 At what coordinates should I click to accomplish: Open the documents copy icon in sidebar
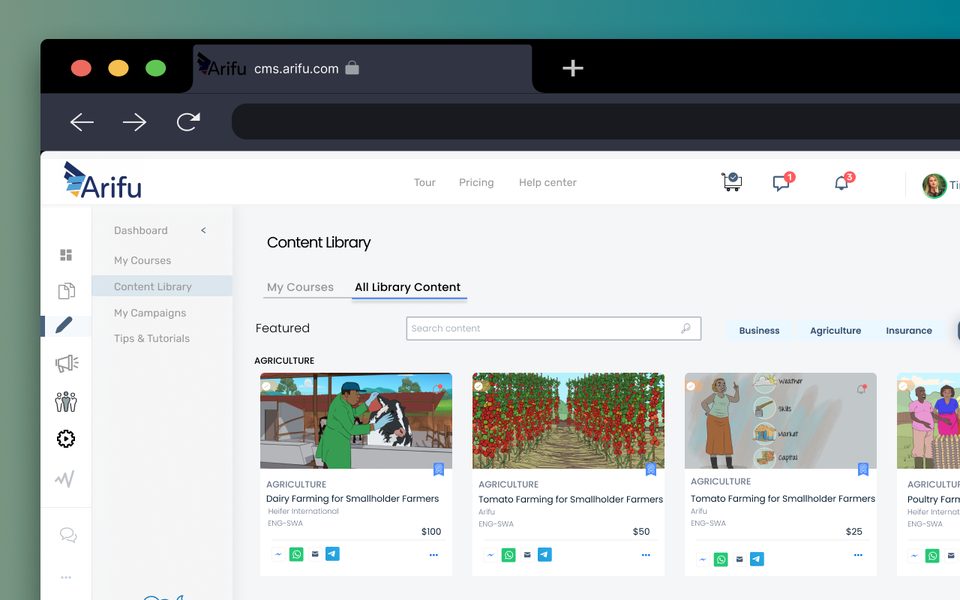[x=66, y=291]
